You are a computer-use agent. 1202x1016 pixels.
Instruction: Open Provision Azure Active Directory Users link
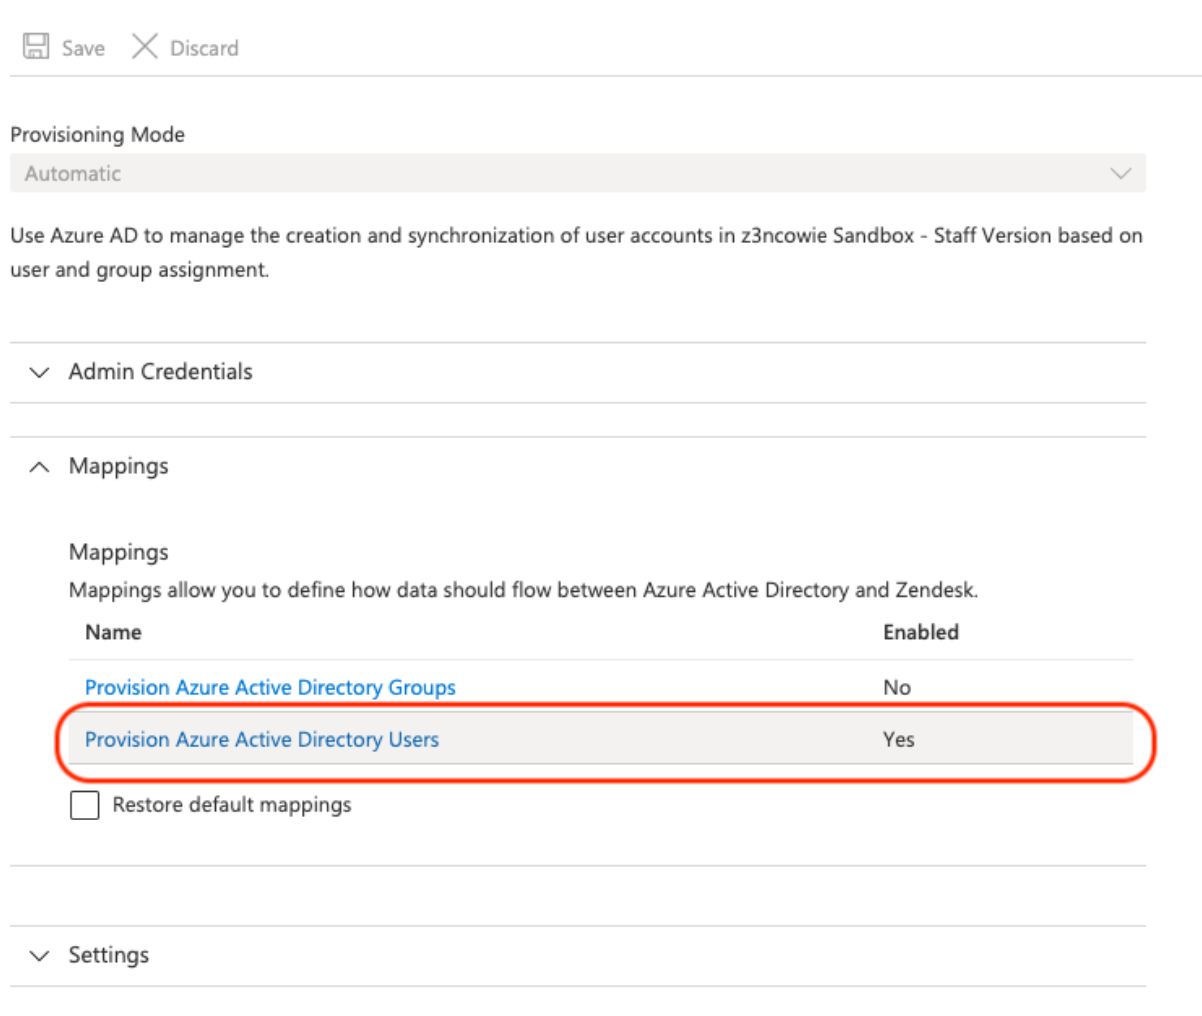[262, 740]
